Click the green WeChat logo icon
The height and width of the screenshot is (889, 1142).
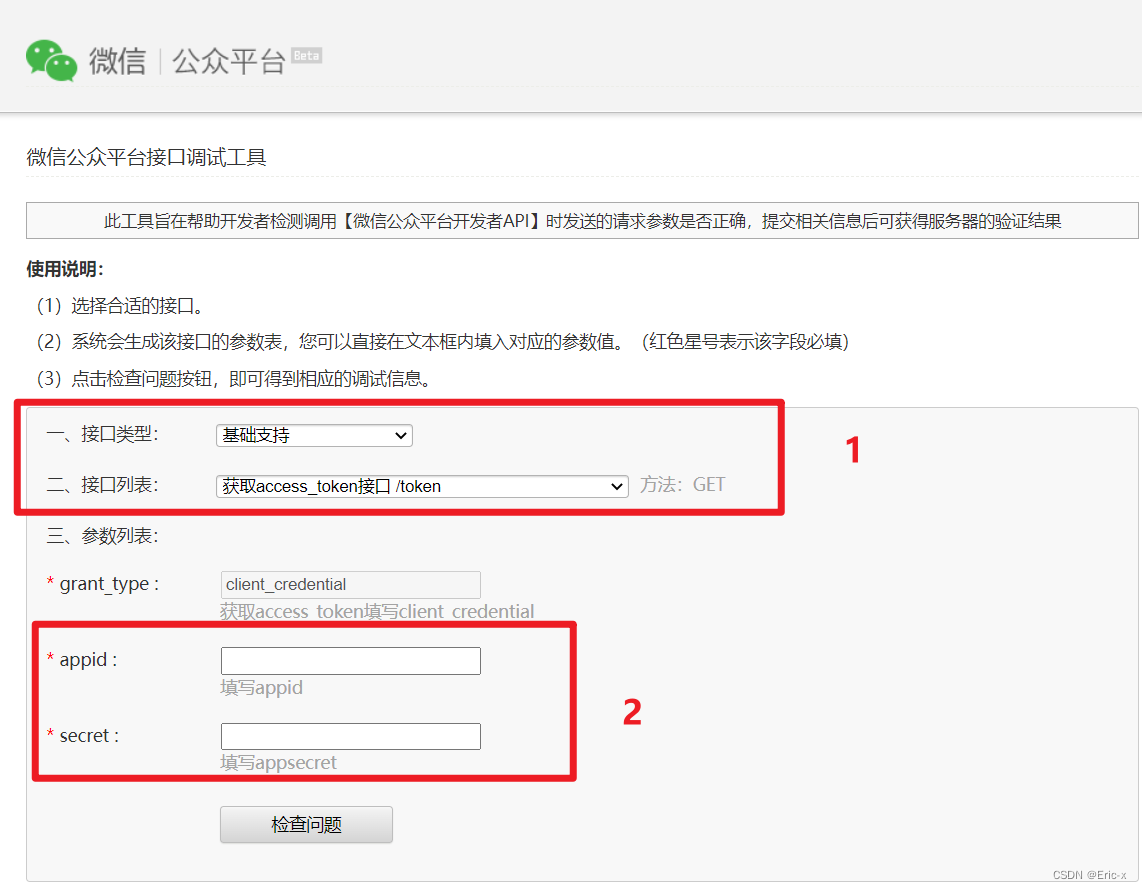51,60
